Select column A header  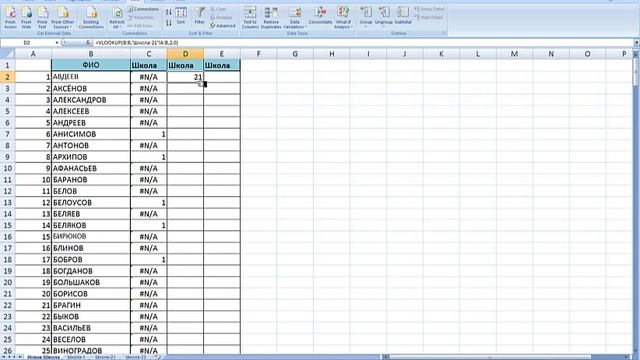[x=33, y=53]
